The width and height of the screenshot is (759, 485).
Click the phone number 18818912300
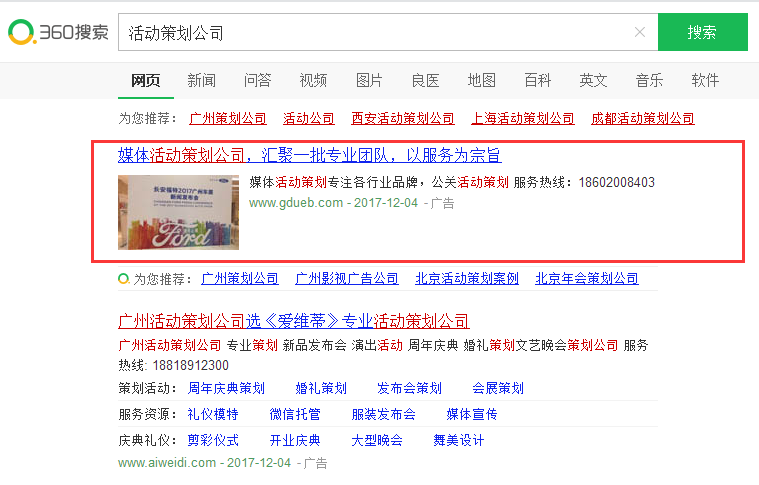[191, 366]
